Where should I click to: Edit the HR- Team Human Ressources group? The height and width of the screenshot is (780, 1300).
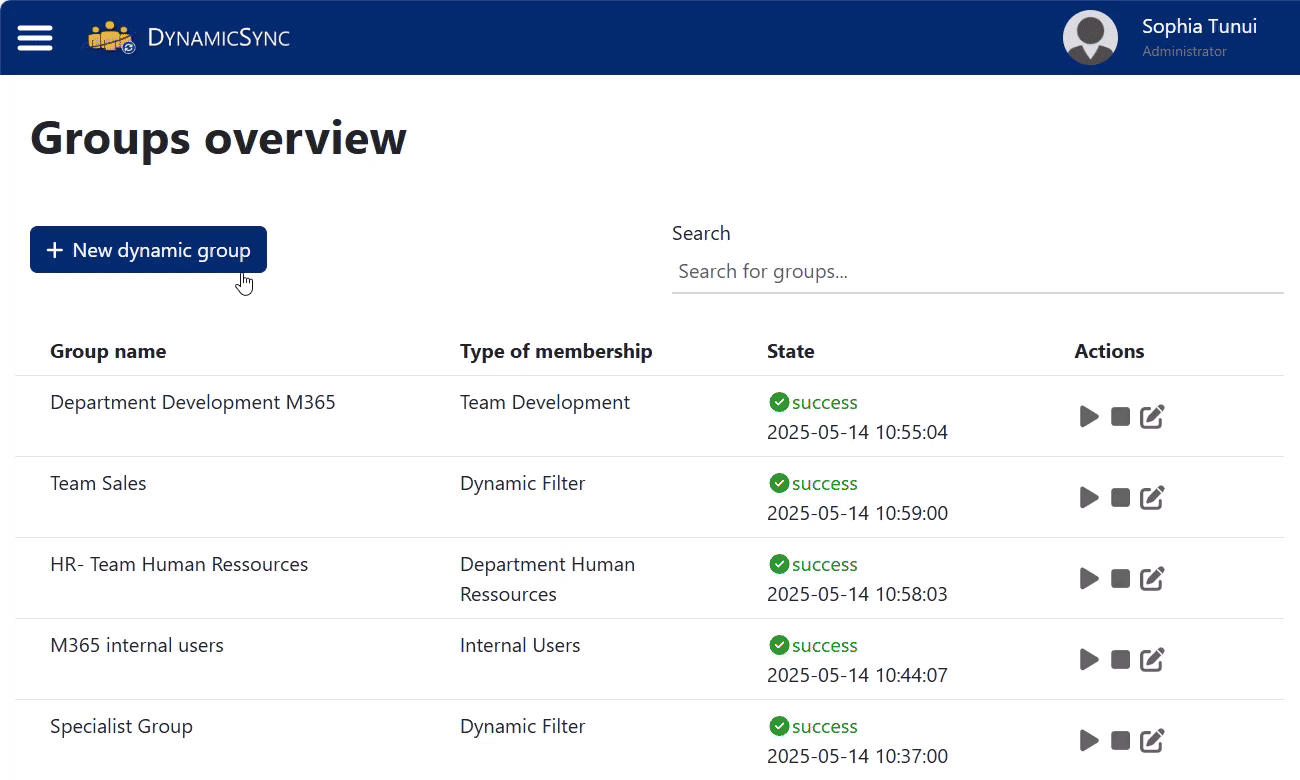(x=1152, y=578)
